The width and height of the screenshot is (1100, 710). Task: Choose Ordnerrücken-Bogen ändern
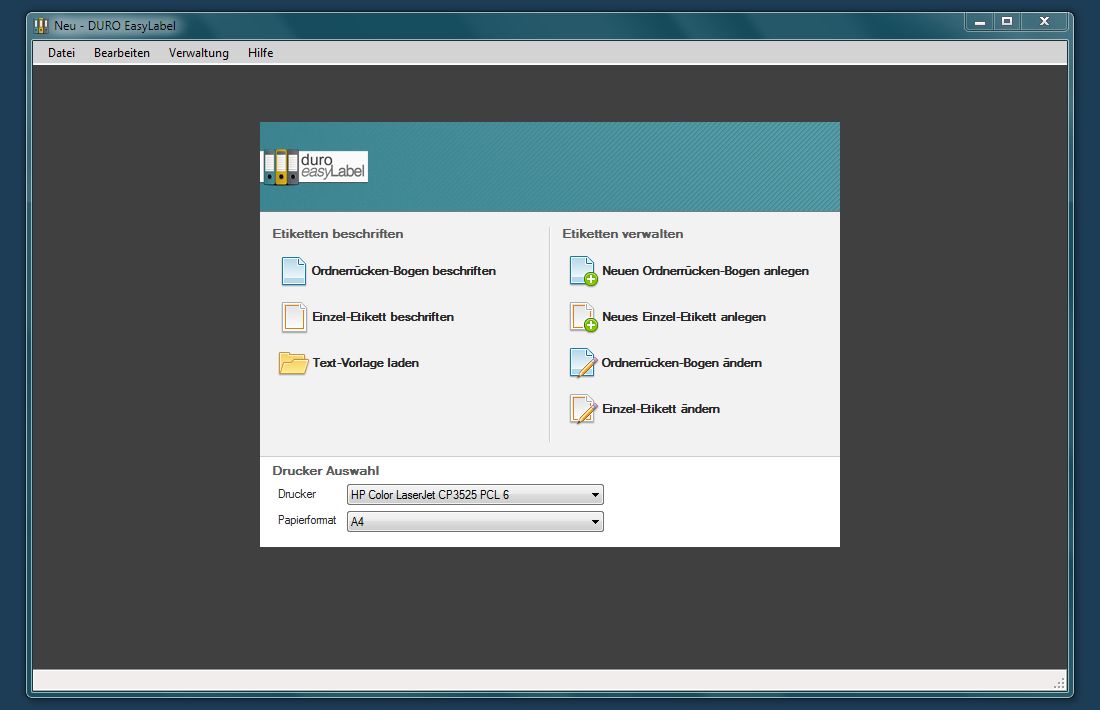(681, 363)
